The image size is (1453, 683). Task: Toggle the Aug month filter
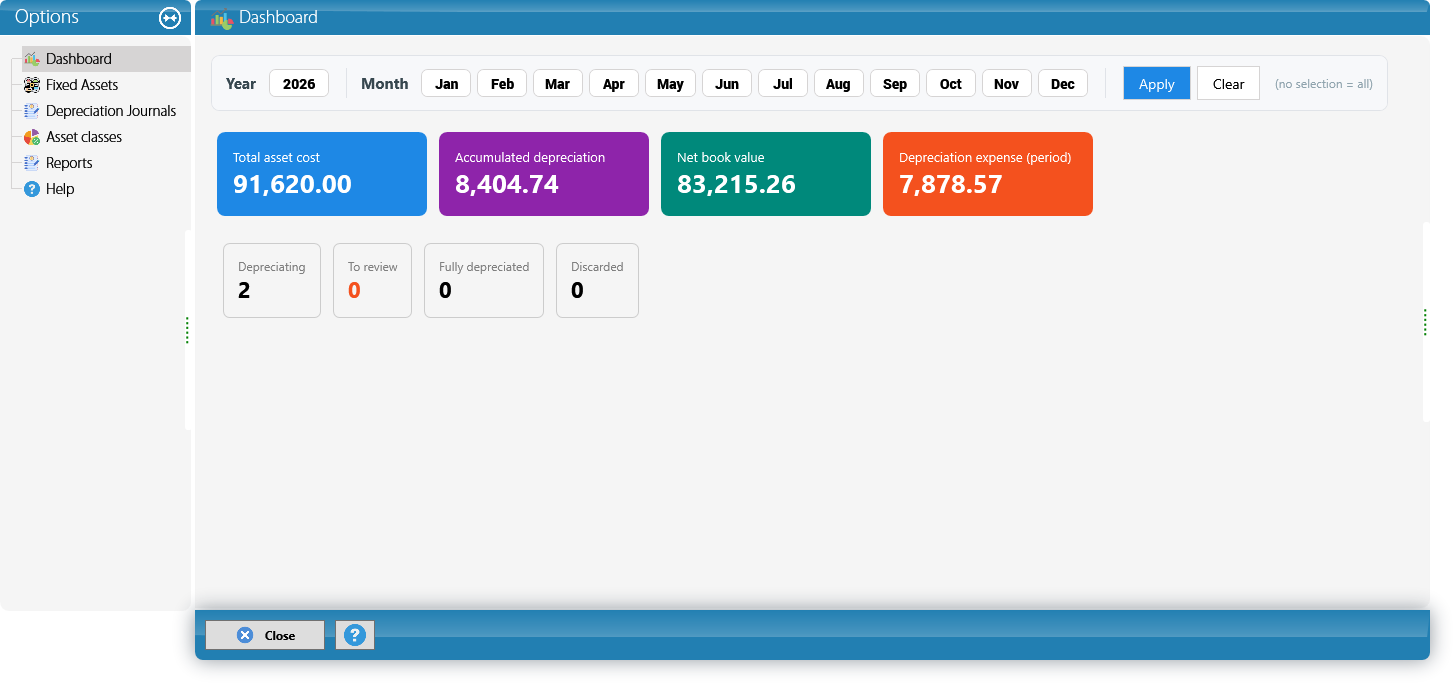pyautogui.click(x=839, y=83)
